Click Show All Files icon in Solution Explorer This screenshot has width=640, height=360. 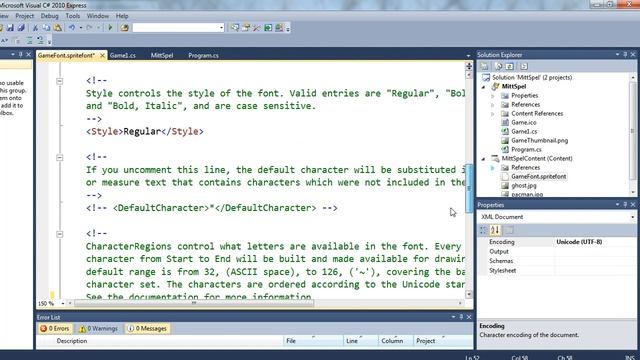click(x=498, y=66)
